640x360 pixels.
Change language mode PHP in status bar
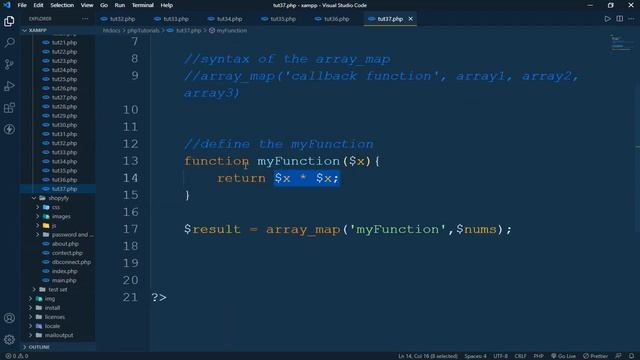tap(538, 356)
